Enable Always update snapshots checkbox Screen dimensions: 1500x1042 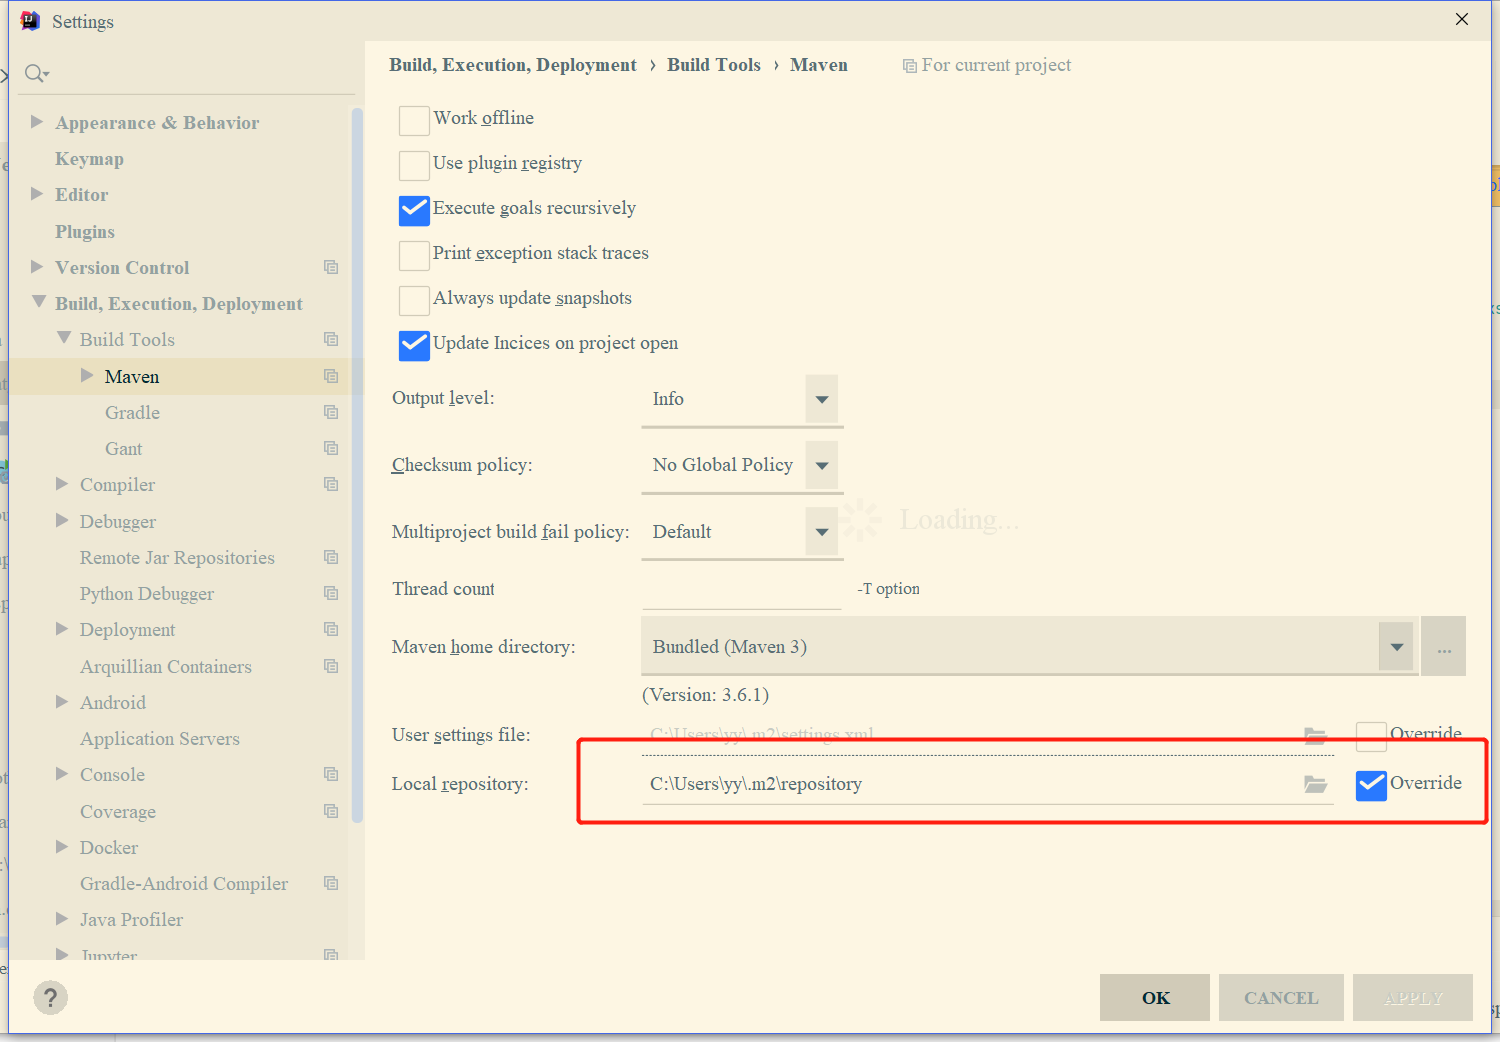tap(414, 300)
